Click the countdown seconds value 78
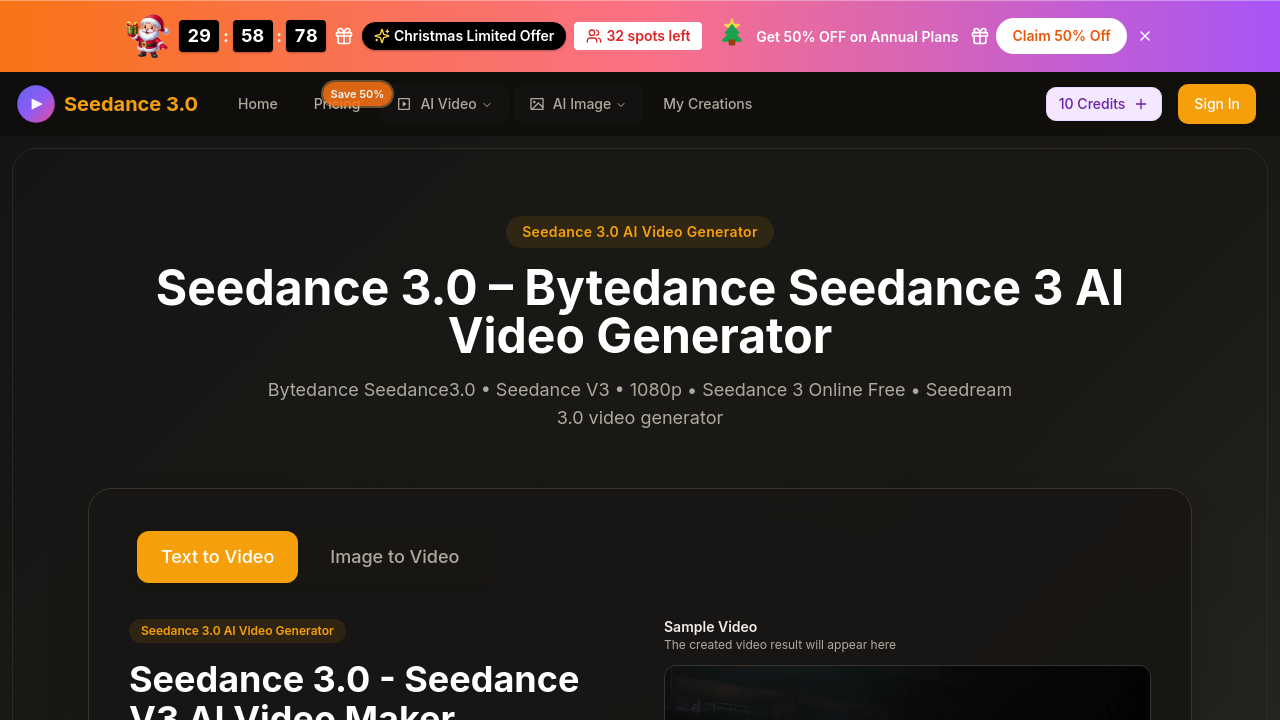This screenshot has height=720, width=1280. (306, 36)
